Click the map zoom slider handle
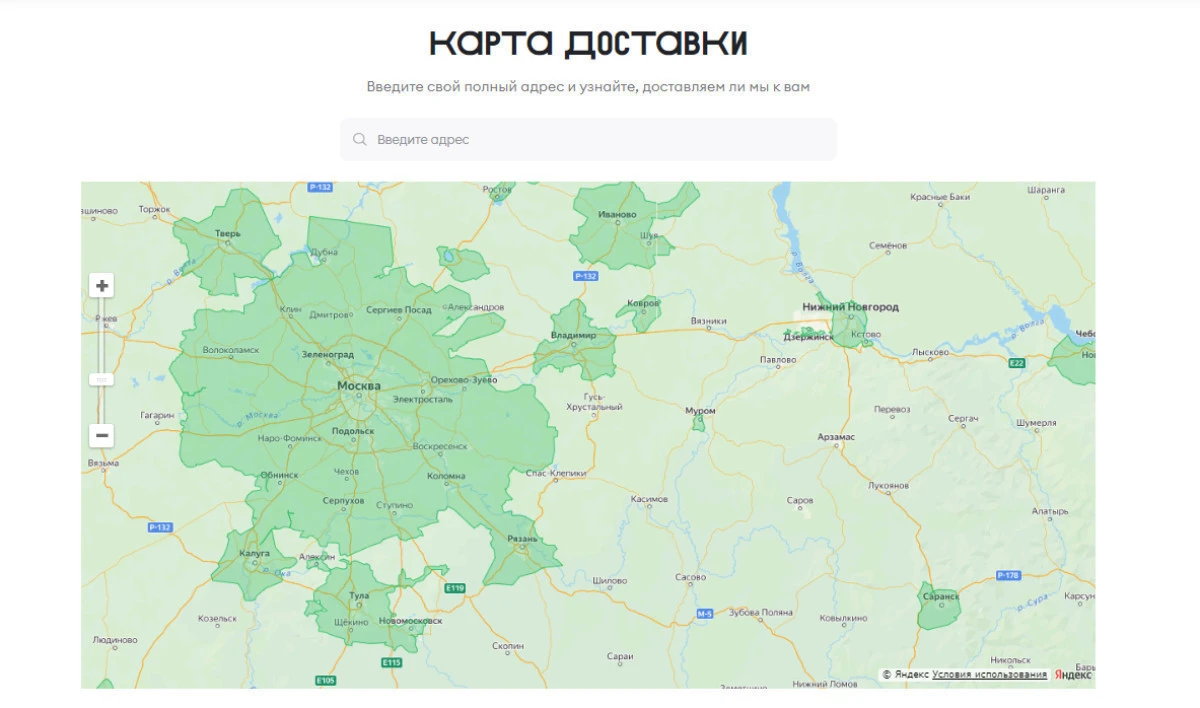 coord(101,379)
